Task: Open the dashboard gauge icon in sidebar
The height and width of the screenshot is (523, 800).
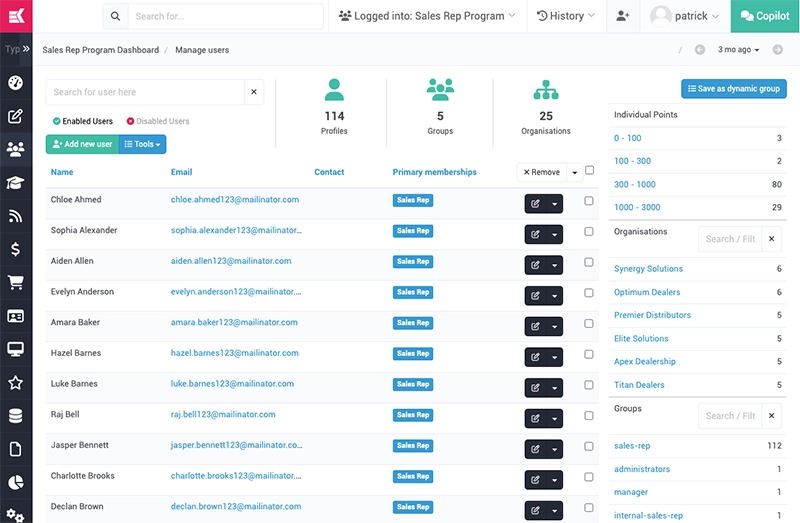Action: [15, 83]
